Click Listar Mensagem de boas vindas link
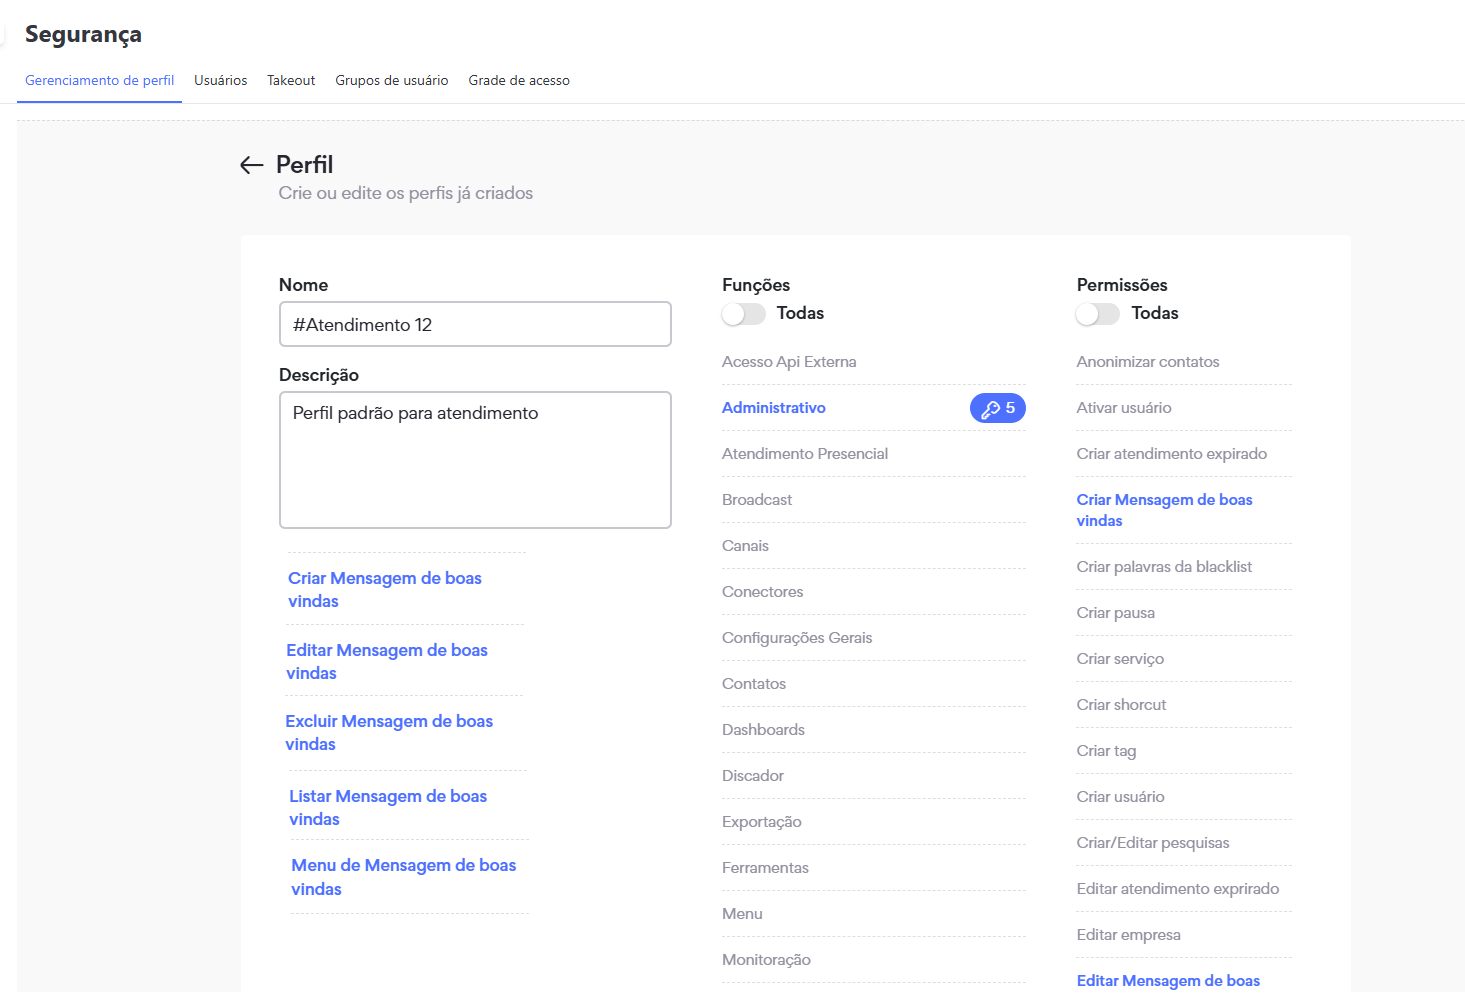The width and height of the screenshot is (1465, 993). coord(388,807)
